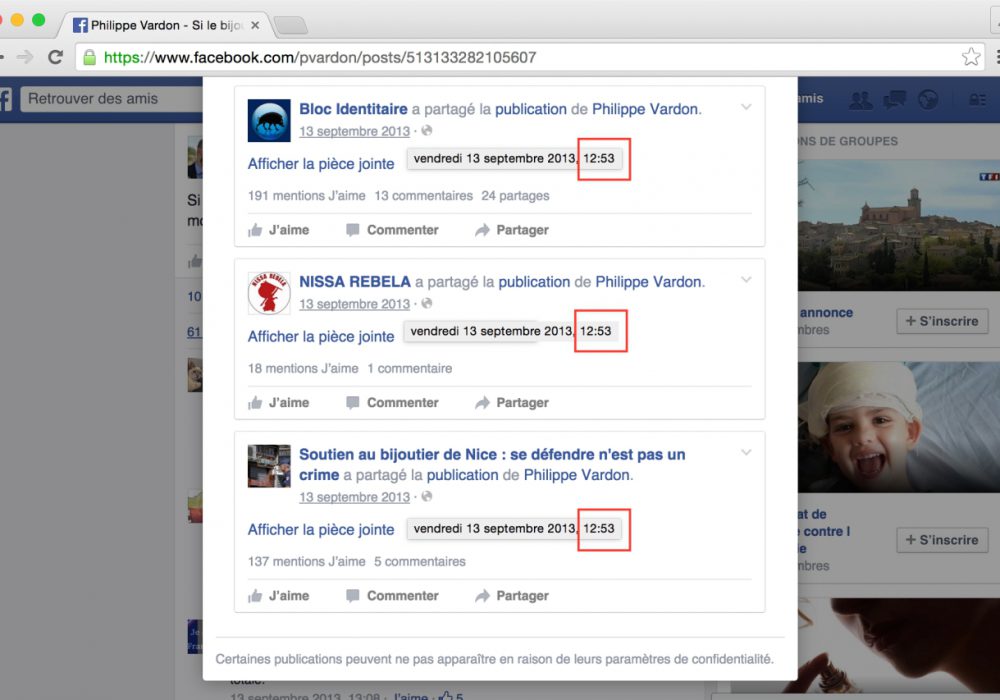
Task: Open the Facebook notifications globe icon
Action: tap(928, 99)
